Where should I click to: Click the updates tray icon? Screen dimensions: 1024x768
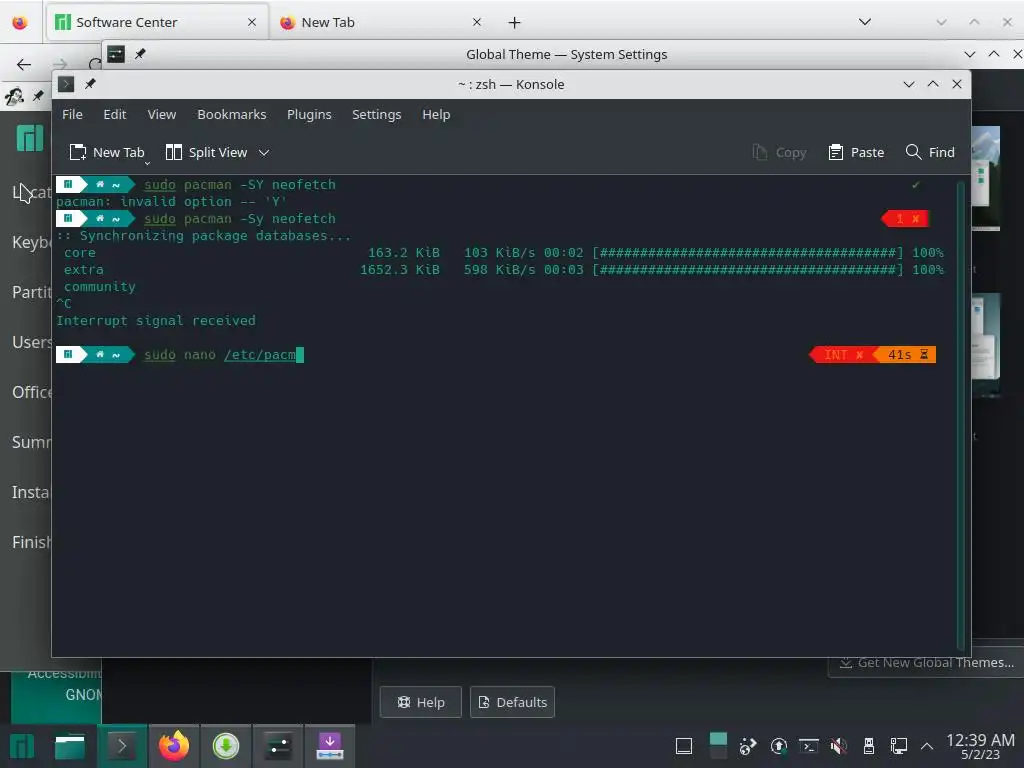(x=778, y=746)
